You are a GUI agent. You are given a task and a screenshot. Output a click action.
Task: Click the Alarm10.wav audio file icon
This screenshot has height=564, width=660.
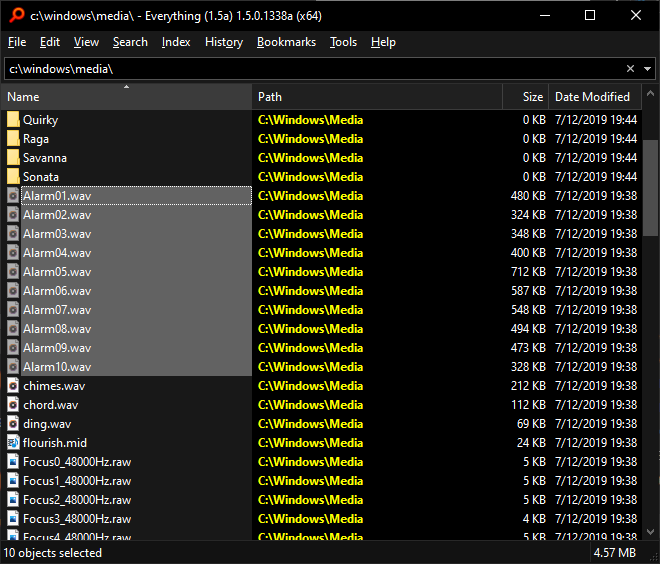point(13,367)
